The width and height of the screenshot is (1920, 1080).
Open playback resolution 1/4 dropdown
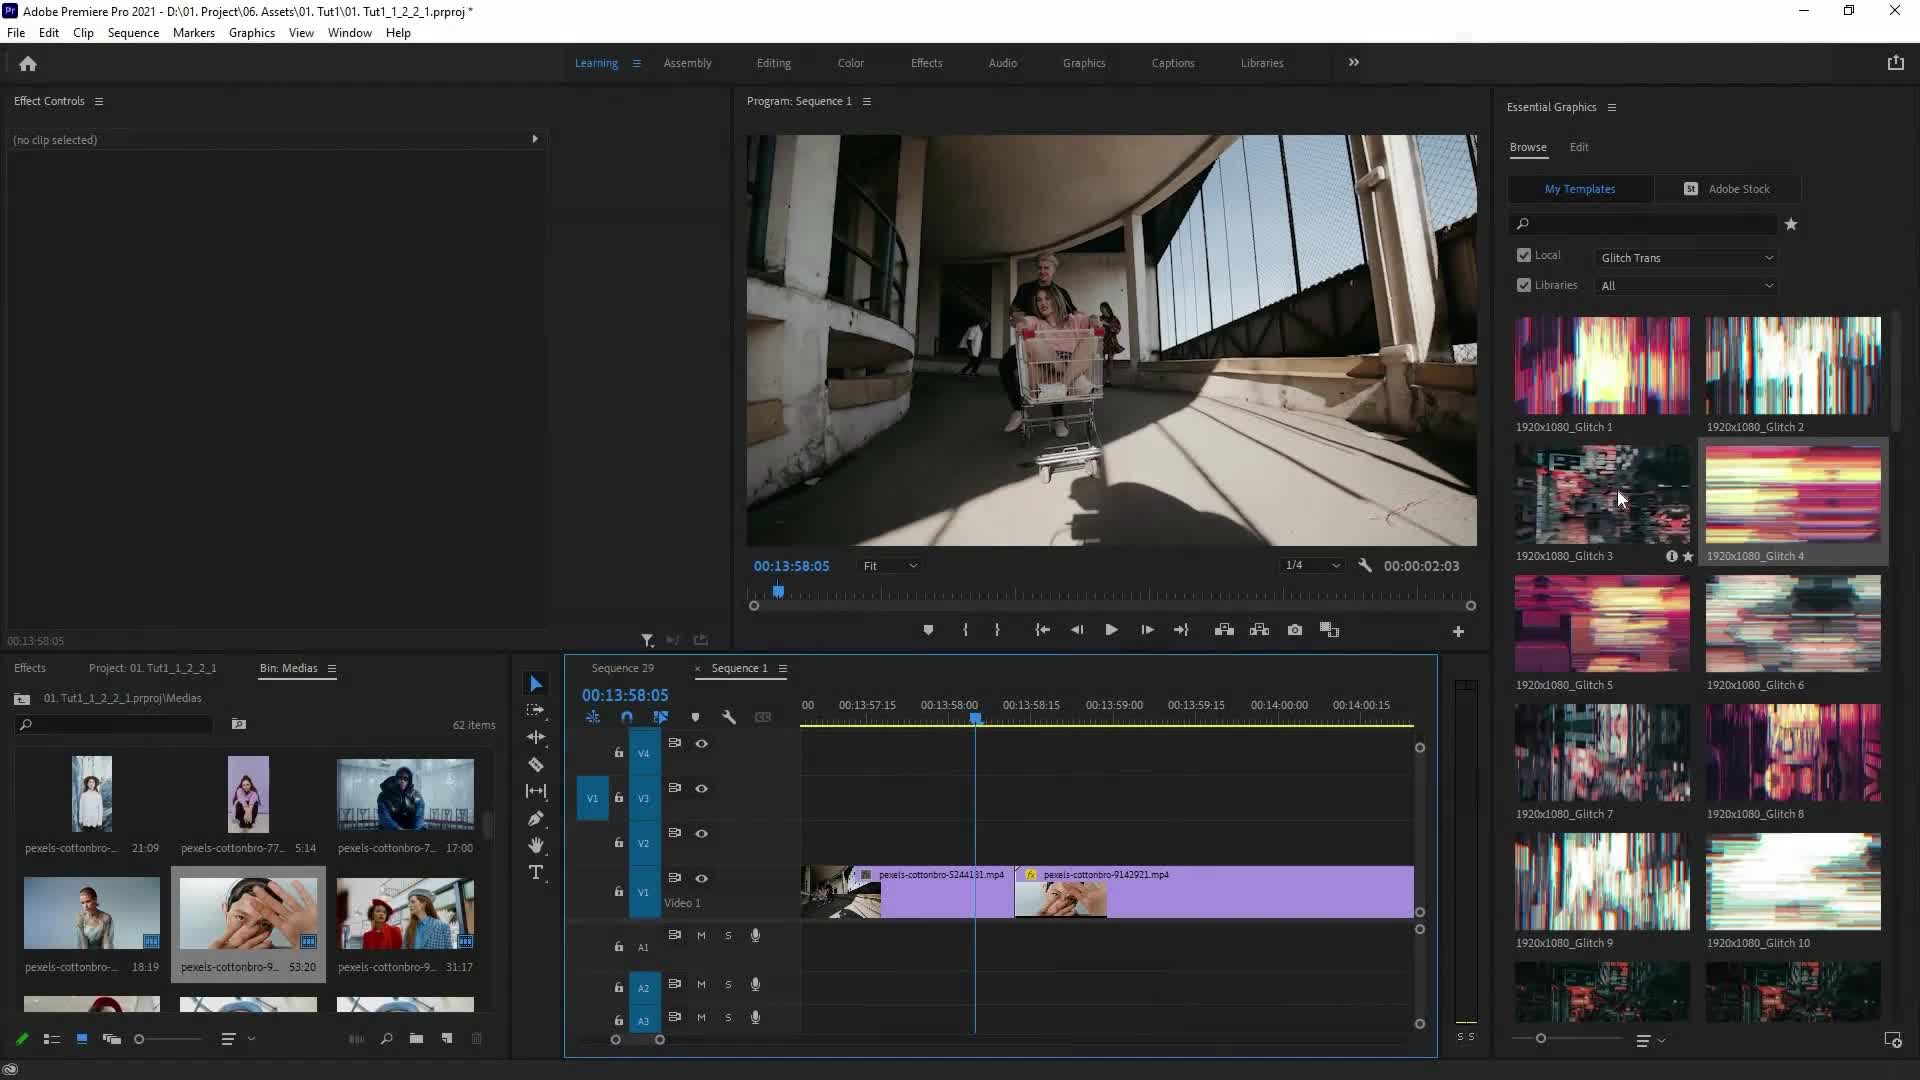(1312, 566)
